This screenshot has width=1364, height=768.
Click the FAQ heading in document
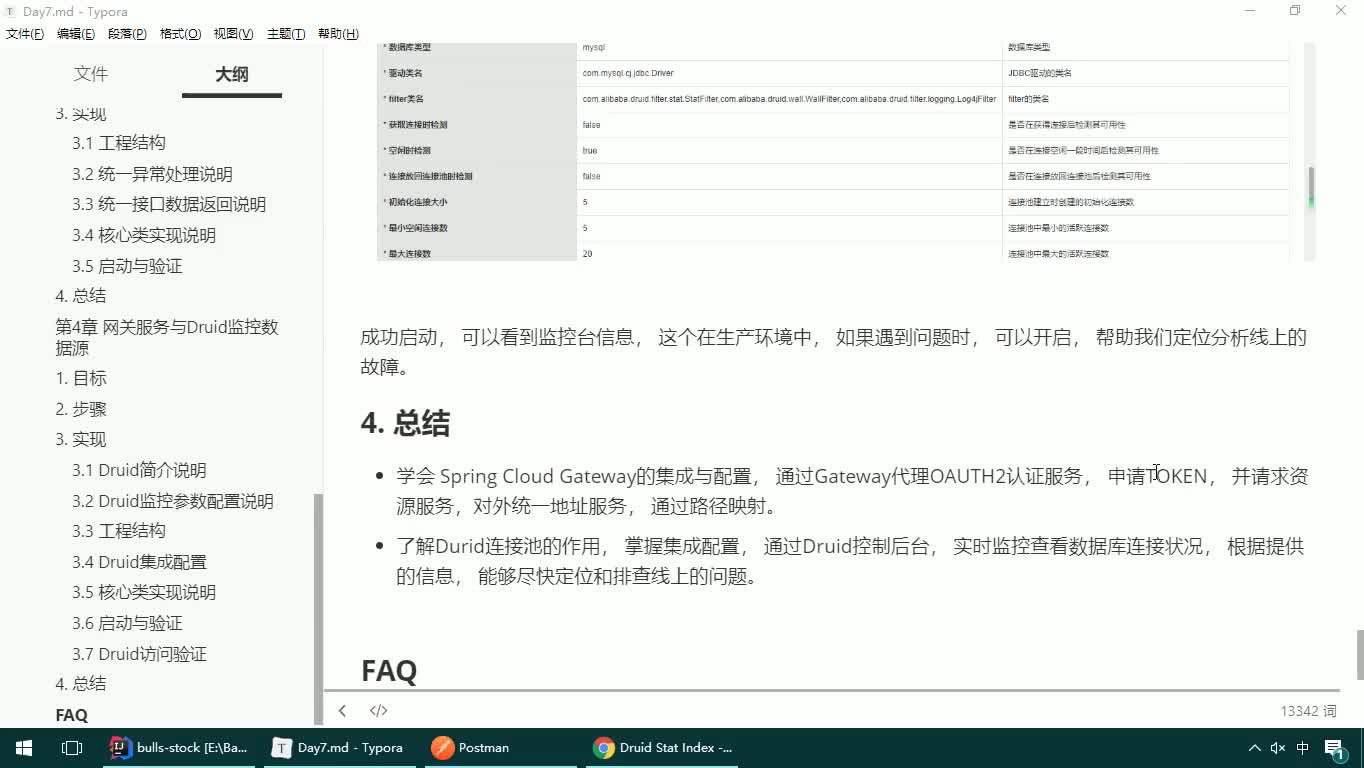(x=389, y=670)
